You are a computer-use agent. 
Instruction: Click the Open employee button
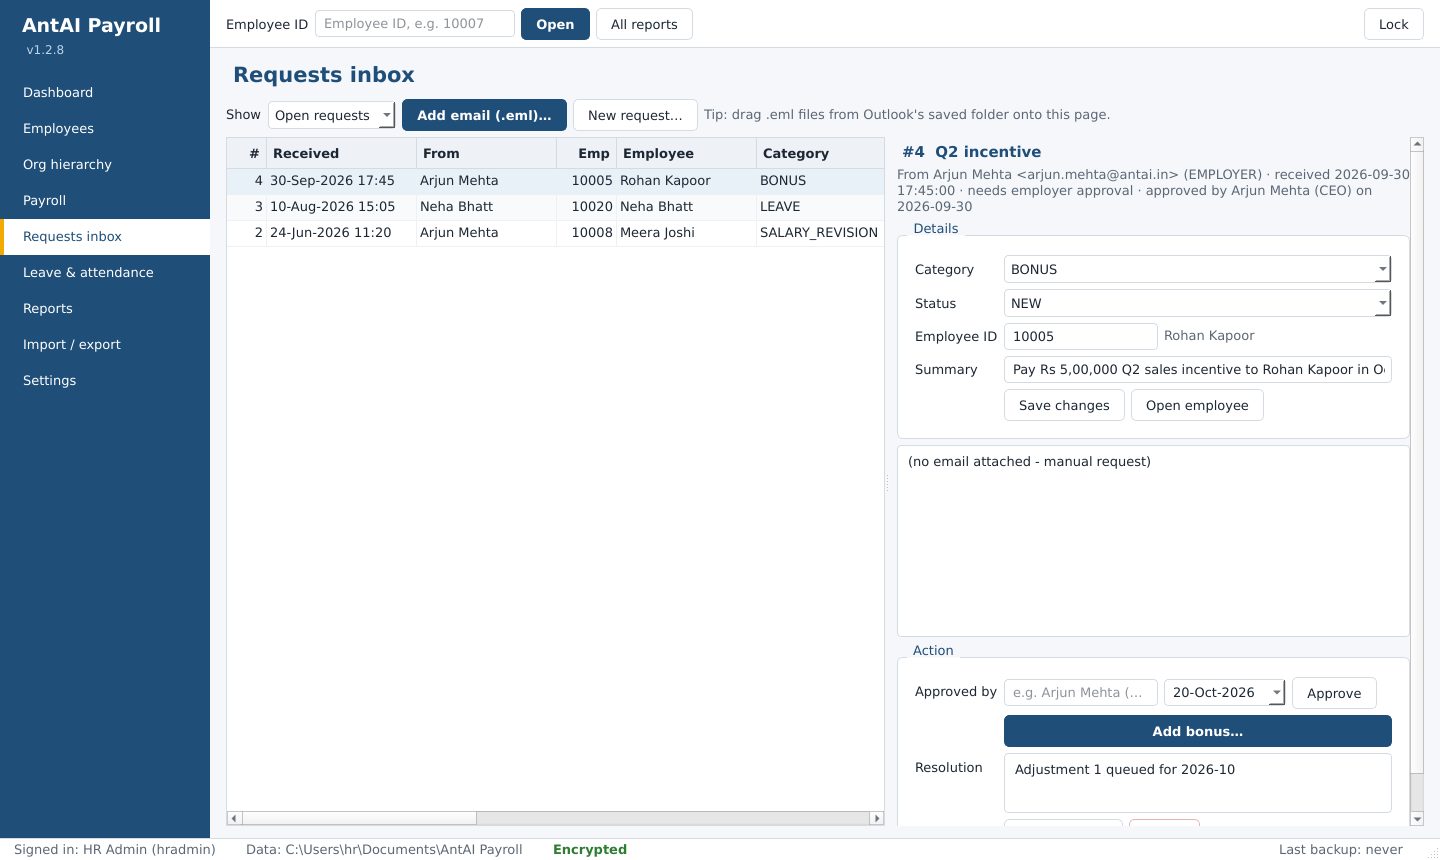(1197, 405)
